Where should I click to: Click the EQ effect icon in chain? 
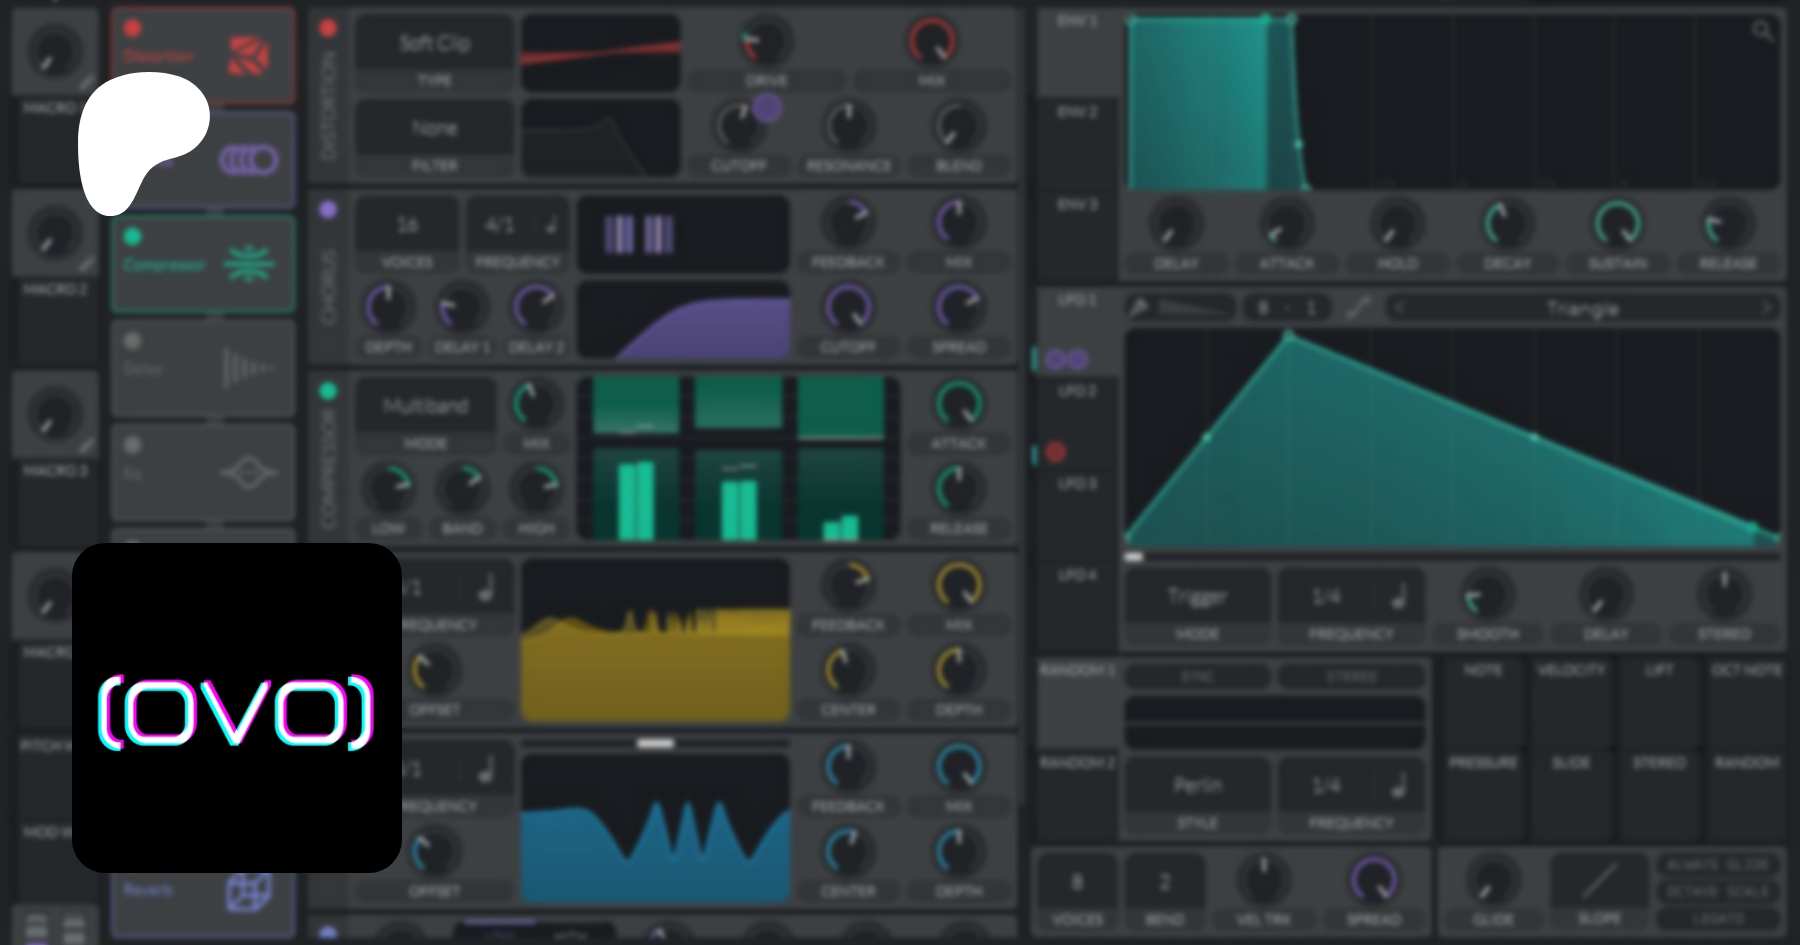coord(248,473)
